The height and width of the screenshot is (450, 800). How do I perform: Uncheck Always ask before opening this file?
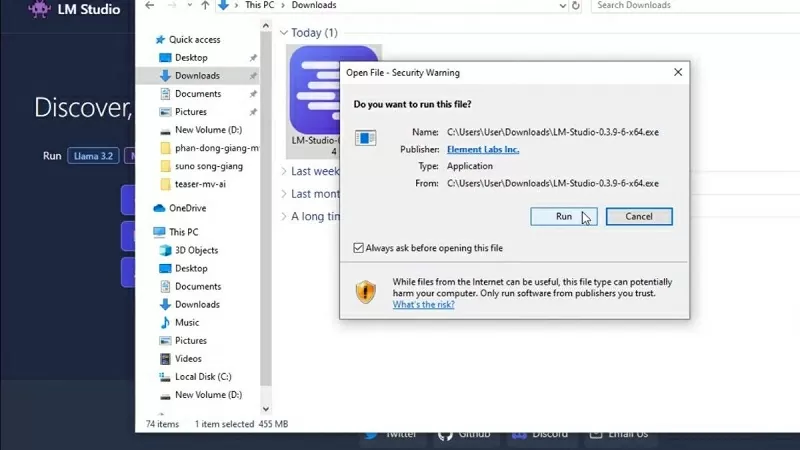359,248
